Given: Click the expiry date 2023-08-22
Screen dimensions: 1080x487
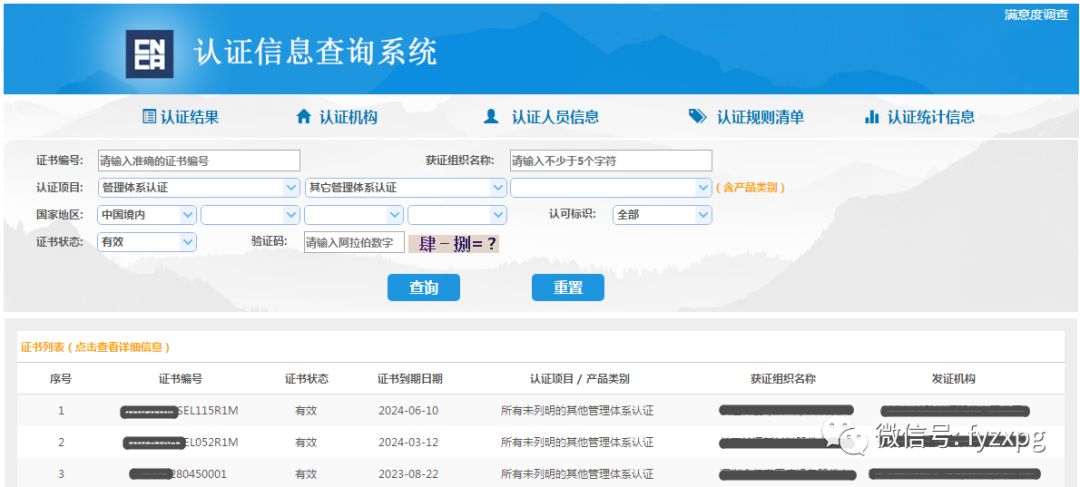Looking at the screenshot, I should pos(408,474).
